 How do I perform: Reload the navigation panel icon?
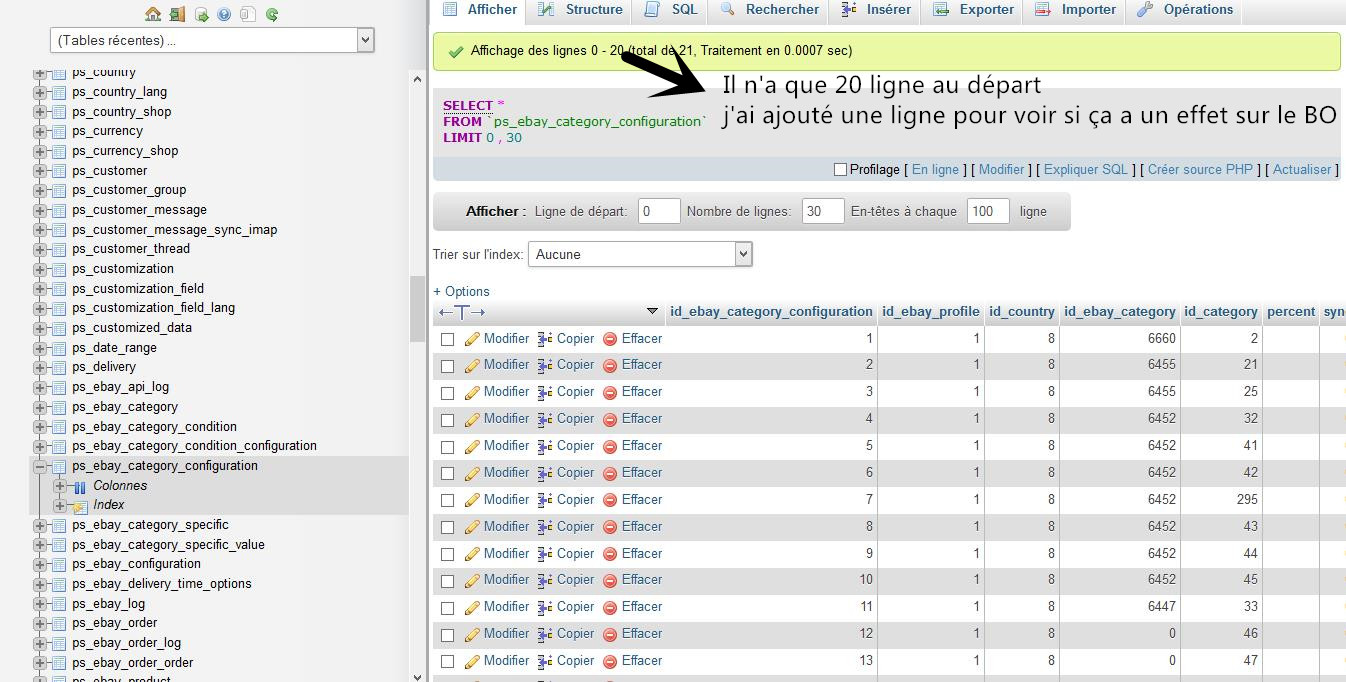(272, 14)
